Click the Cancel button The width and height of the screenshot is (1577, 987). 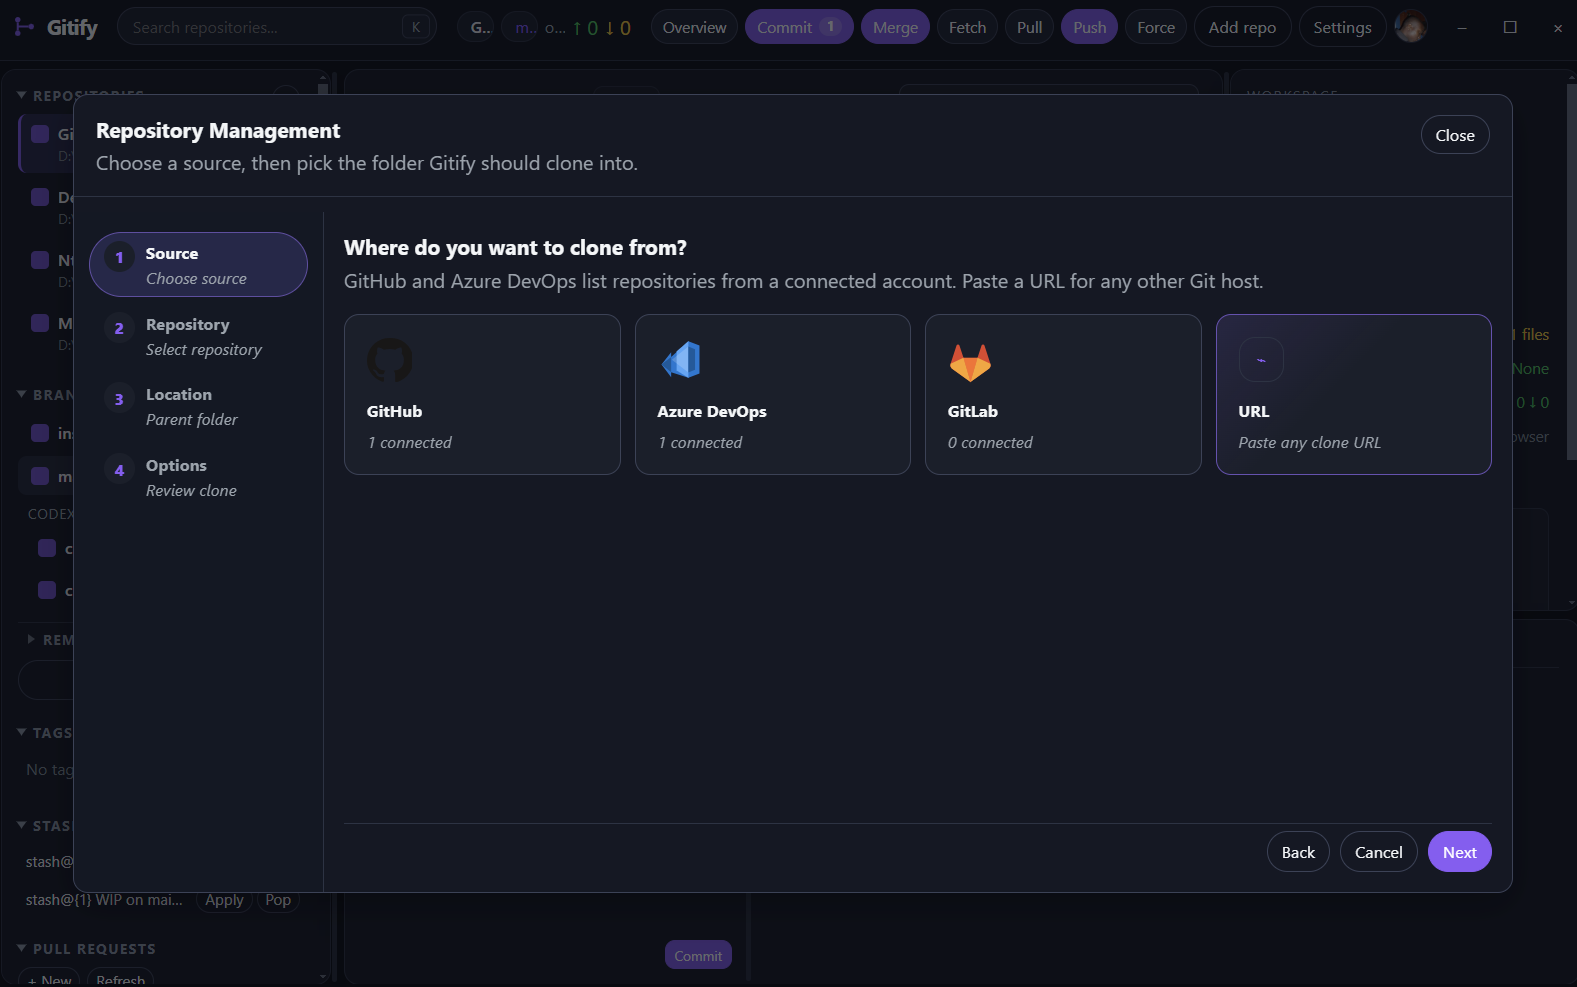(x=1378, y=852)
